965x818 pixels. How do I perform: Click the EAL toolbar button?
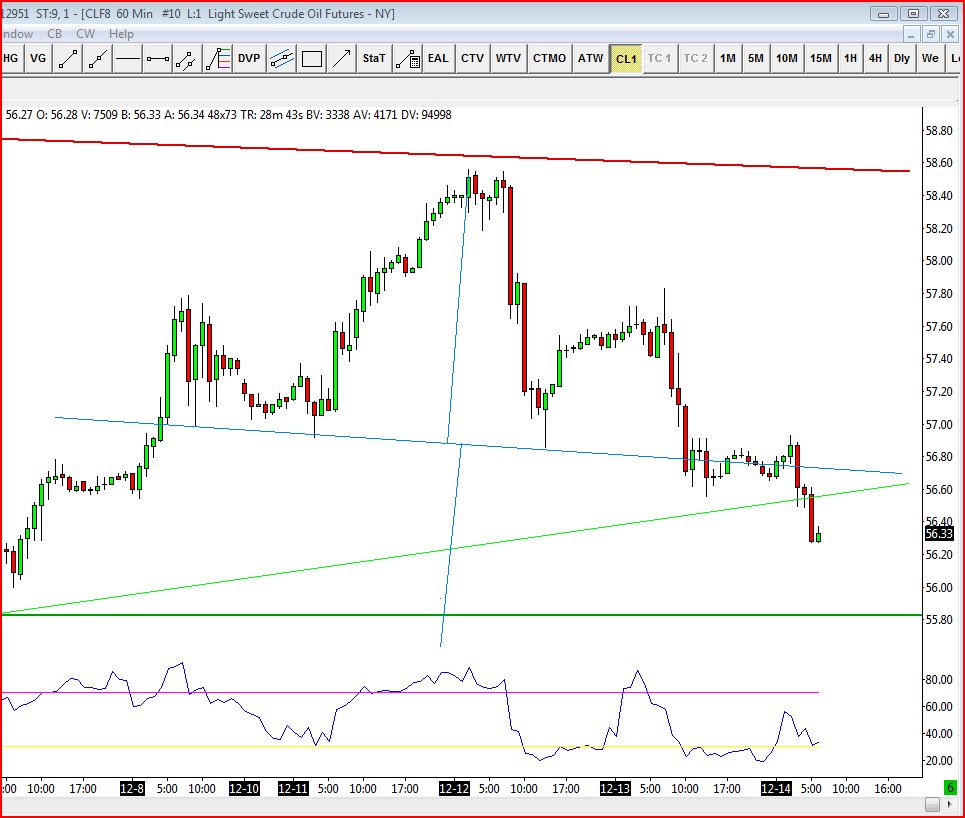point(438,58)
